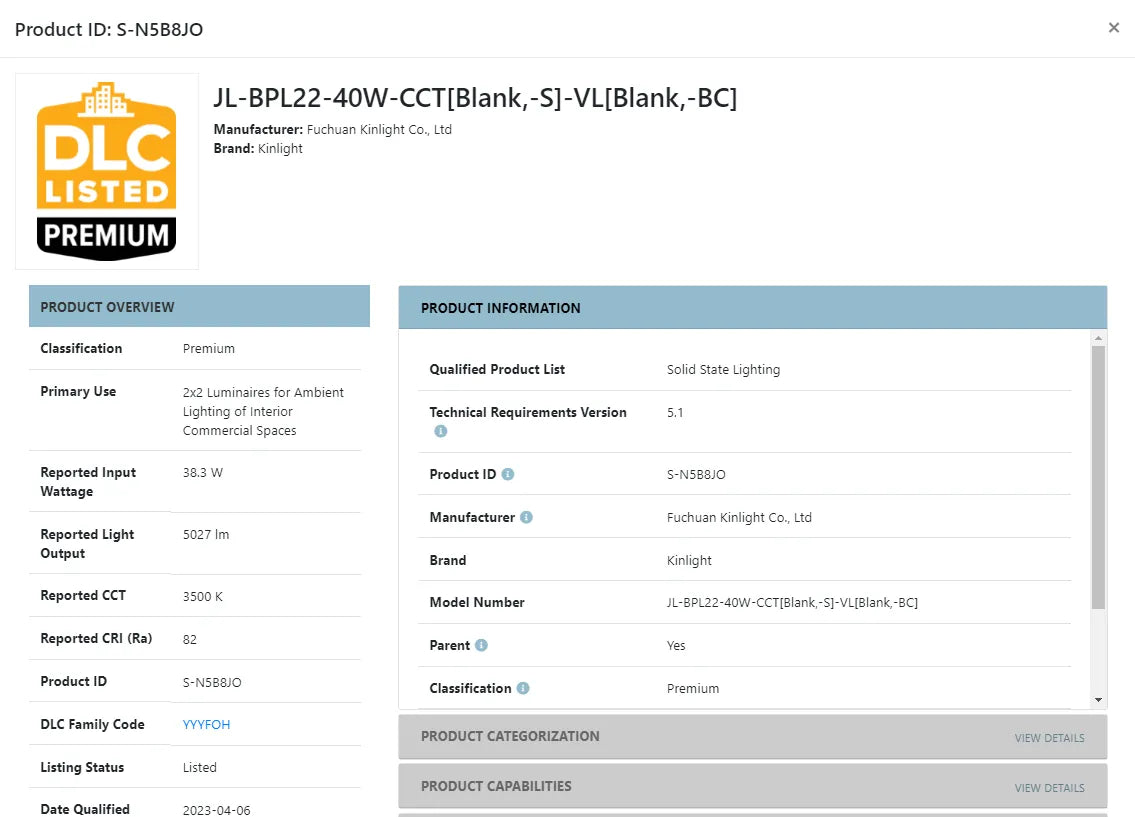Image resolution: width=1135 pixels, height=817 pixels.
Task: Expand the Product Capabilities panel header
Action: [x=496, y=786]
